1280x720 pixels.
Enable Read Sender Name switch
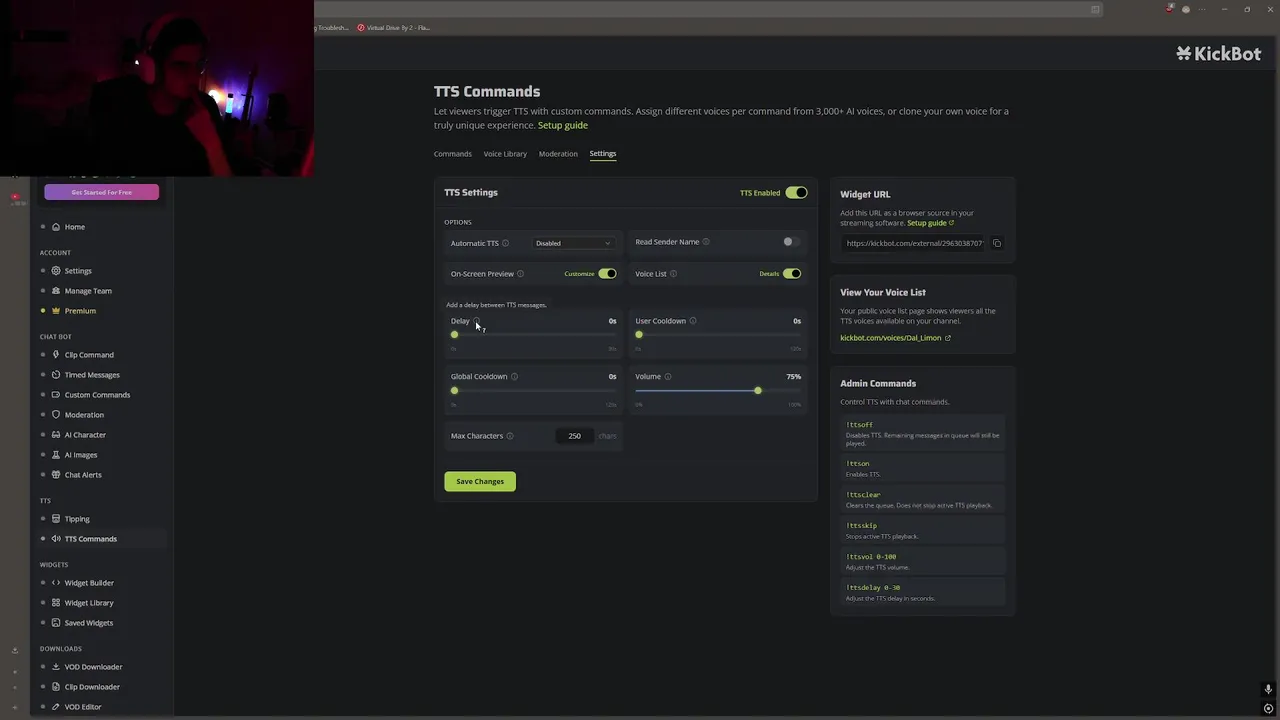tap(791, 242)
